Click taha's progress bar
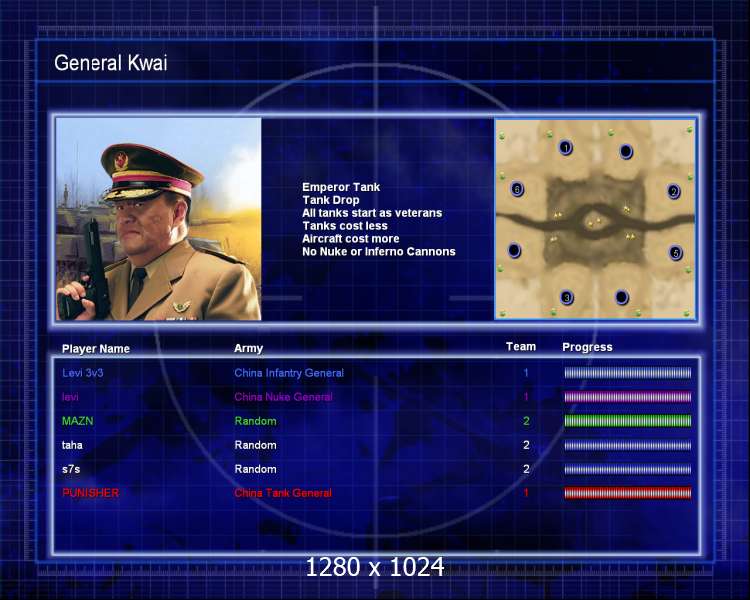This screenshot has width=750, height=600. (628, 445)
